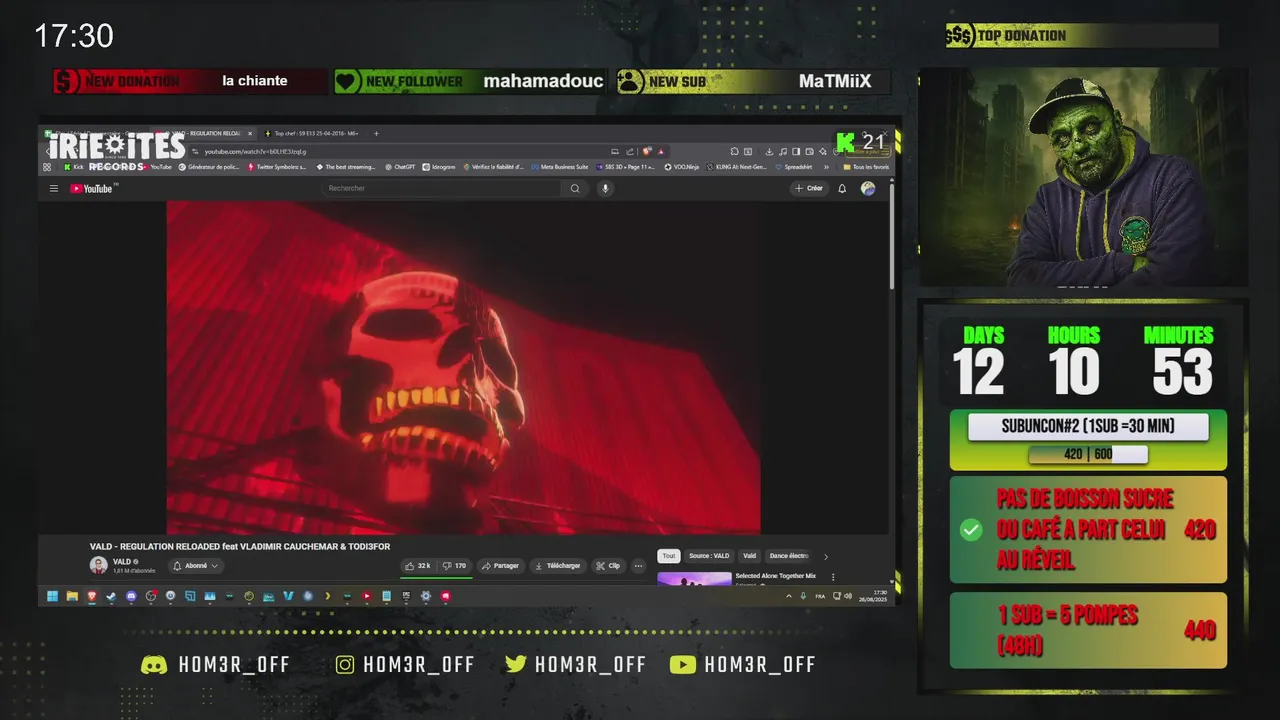Image resolution: width=1280 pixels, height=720 pixels.
Task: Open Brave browser from the taskbar
Action: coord(92,596)
